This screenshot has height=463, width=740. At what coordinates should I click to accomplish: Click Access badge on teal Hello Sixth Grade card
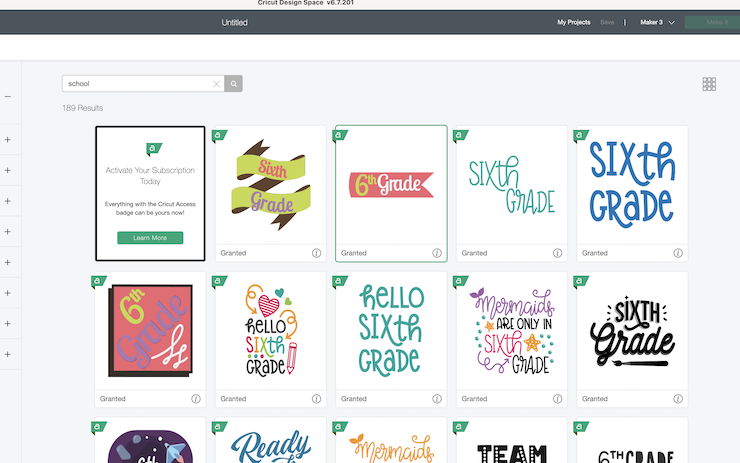pos(340,282)
